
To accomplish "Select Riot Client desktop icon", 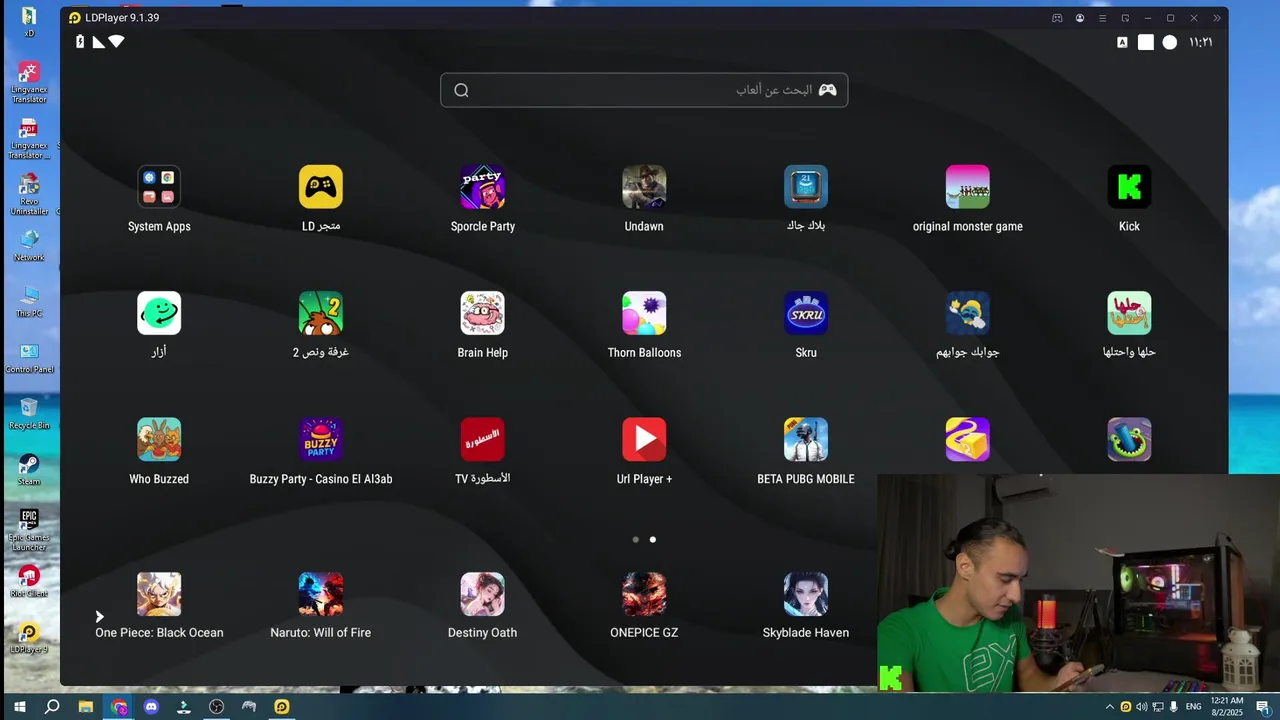I will (29, 581).
